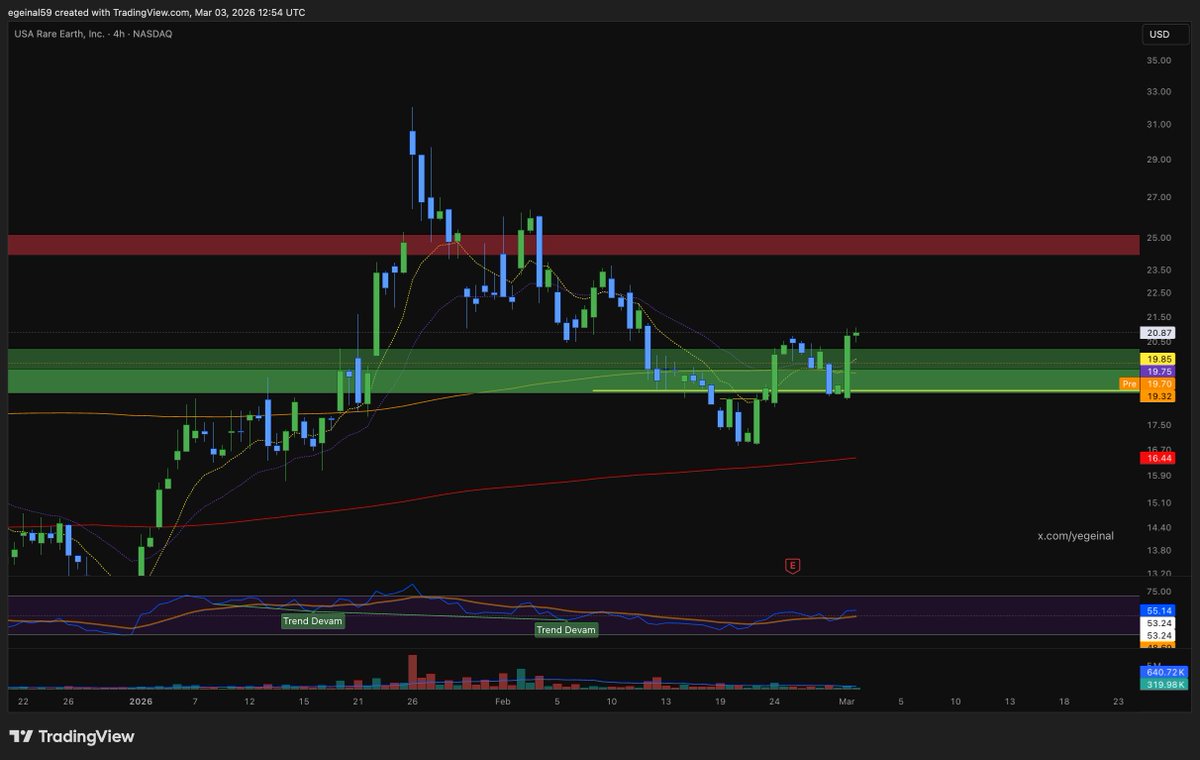Click the 29.00 price axis label
Viewport: 1200px width, 760px height.
pos(1160,160)
